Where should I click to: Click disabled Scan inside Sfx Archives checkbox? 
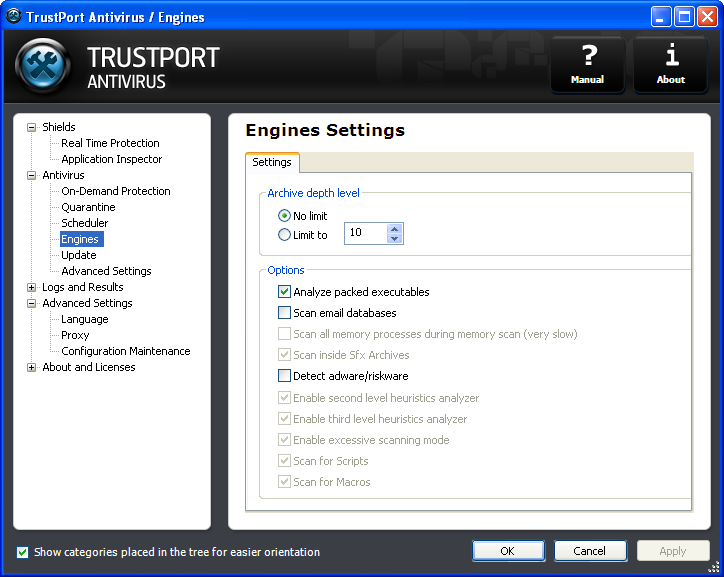point(284,355)
